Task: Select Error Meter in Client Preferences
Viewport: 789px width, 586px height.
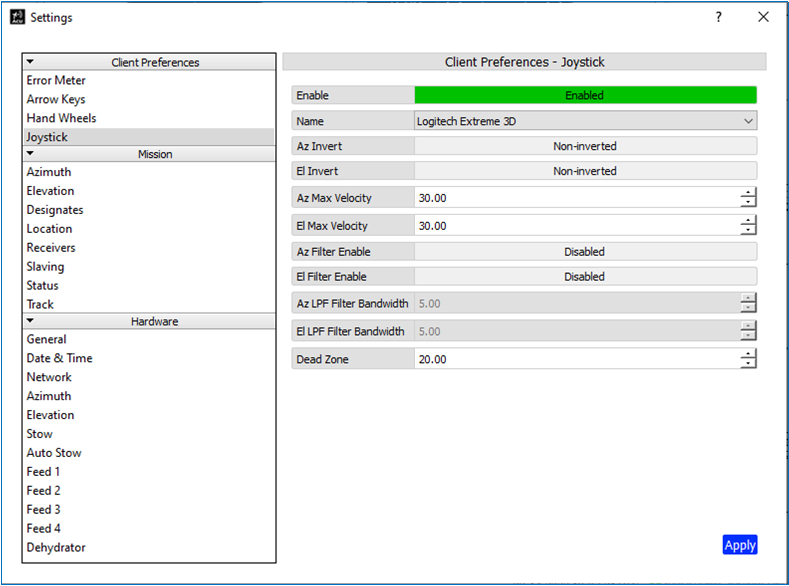Action: pyautogui.click(x=56, y=80)
